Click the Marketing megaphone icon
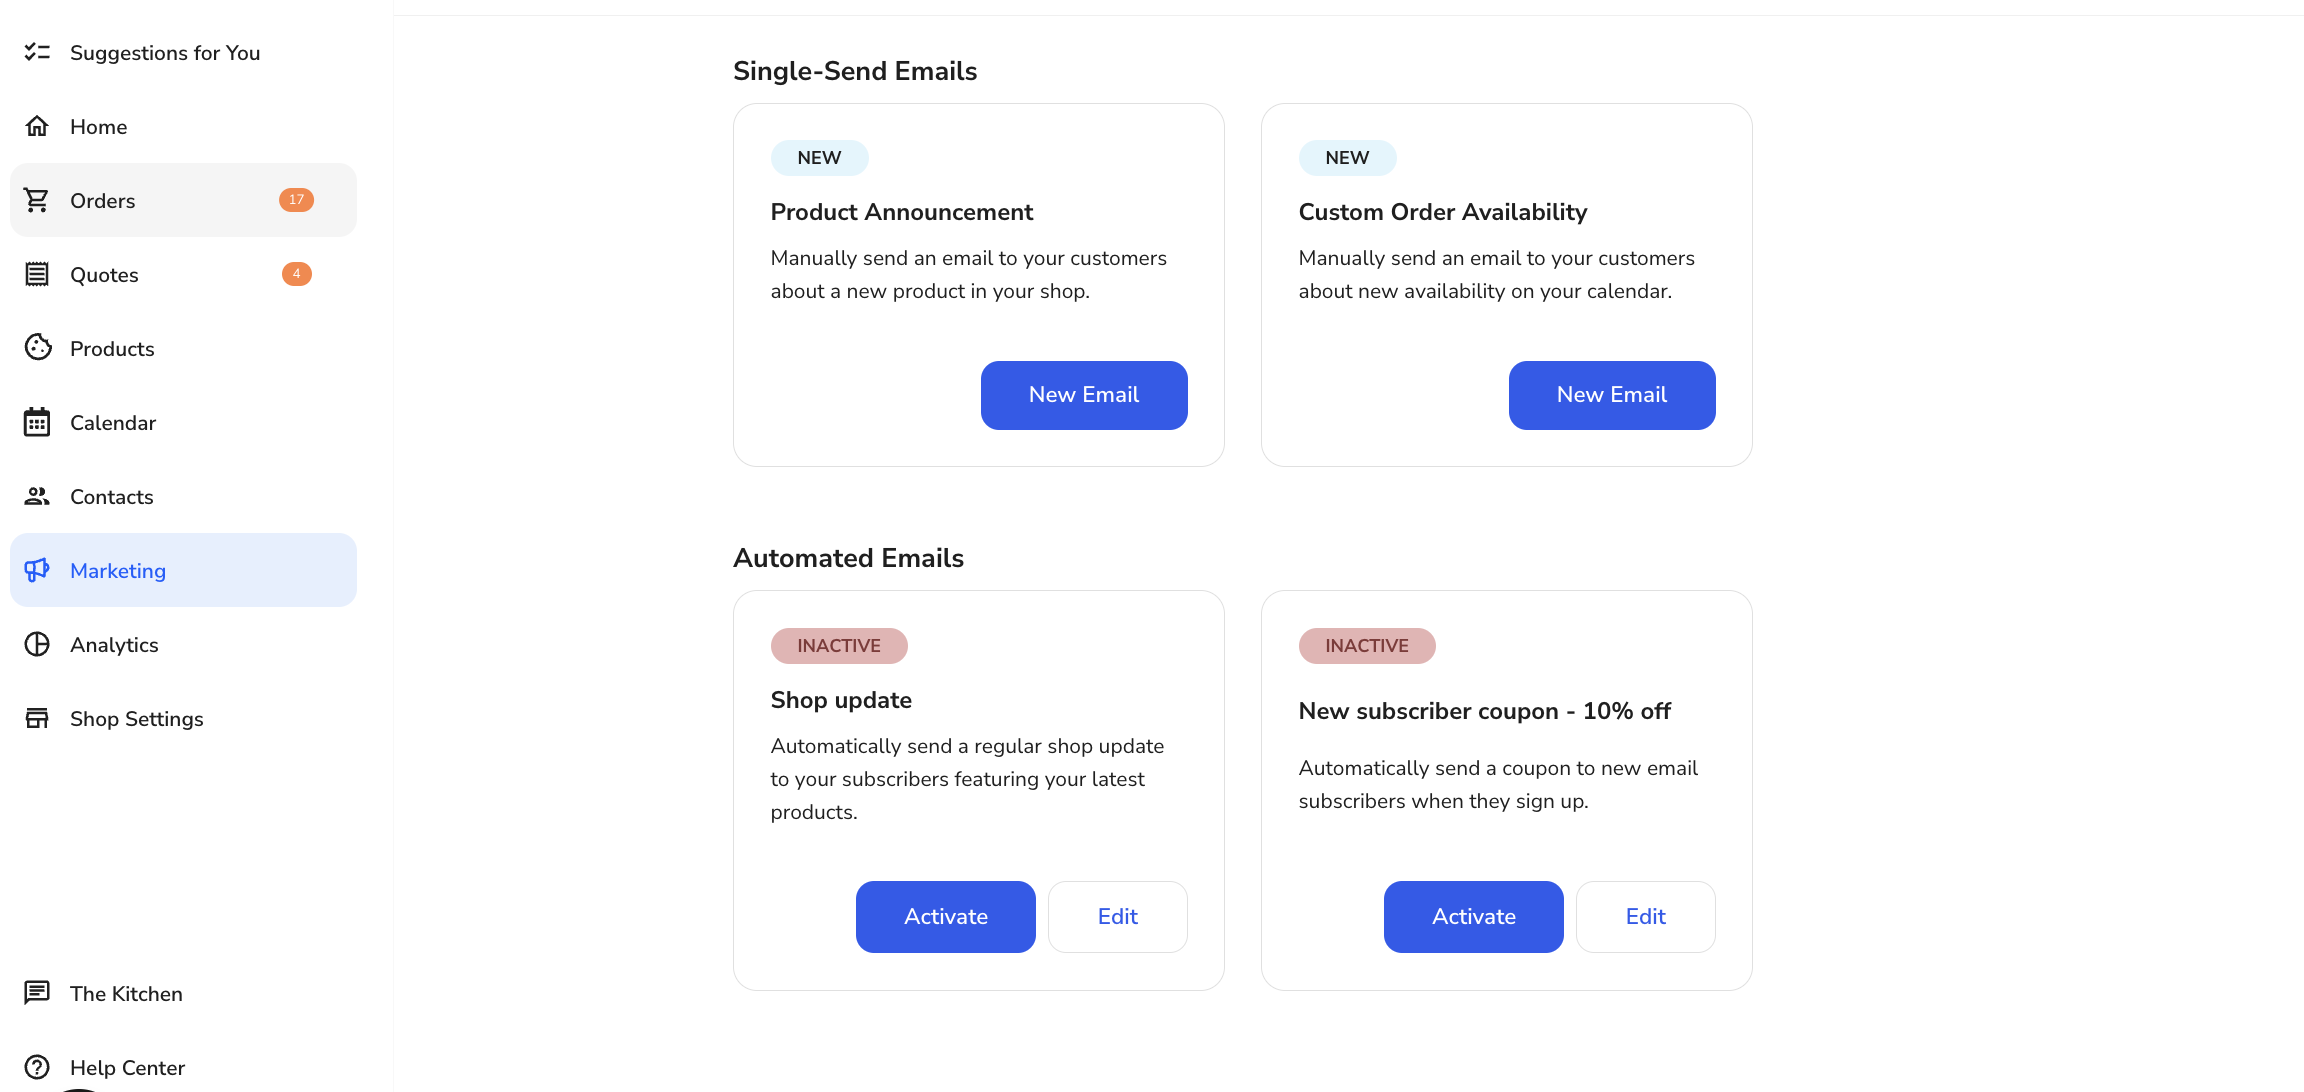 (37, 570)
